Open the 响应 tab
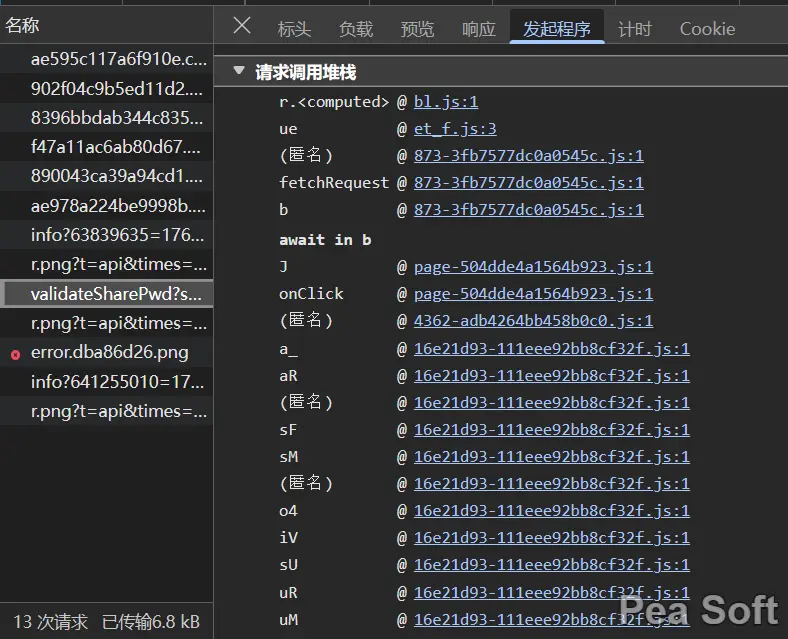Viewport: 788px width, 639px height. pos(478,29)
